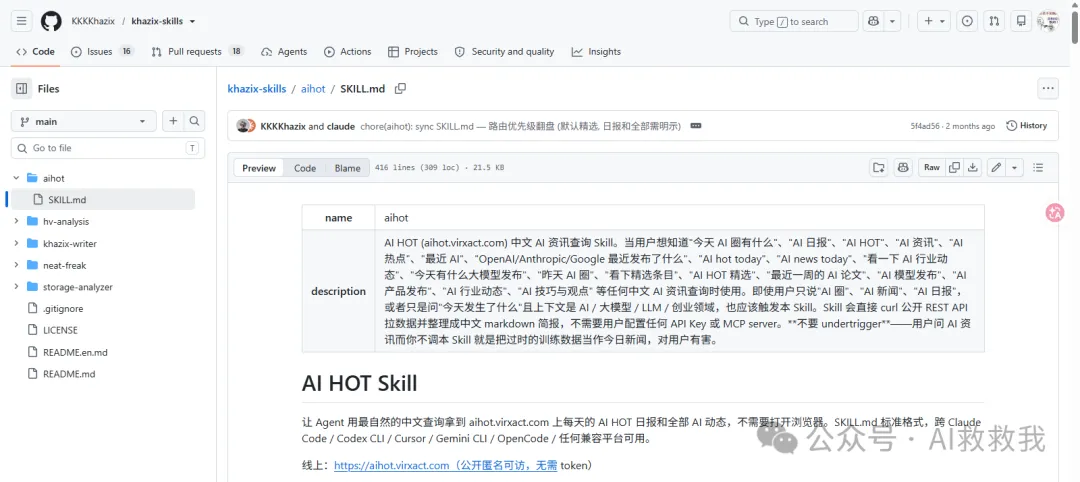Search files with magnifier icon
The height and width of the screenshot is (482, 1080).
(x=195, y=121)
